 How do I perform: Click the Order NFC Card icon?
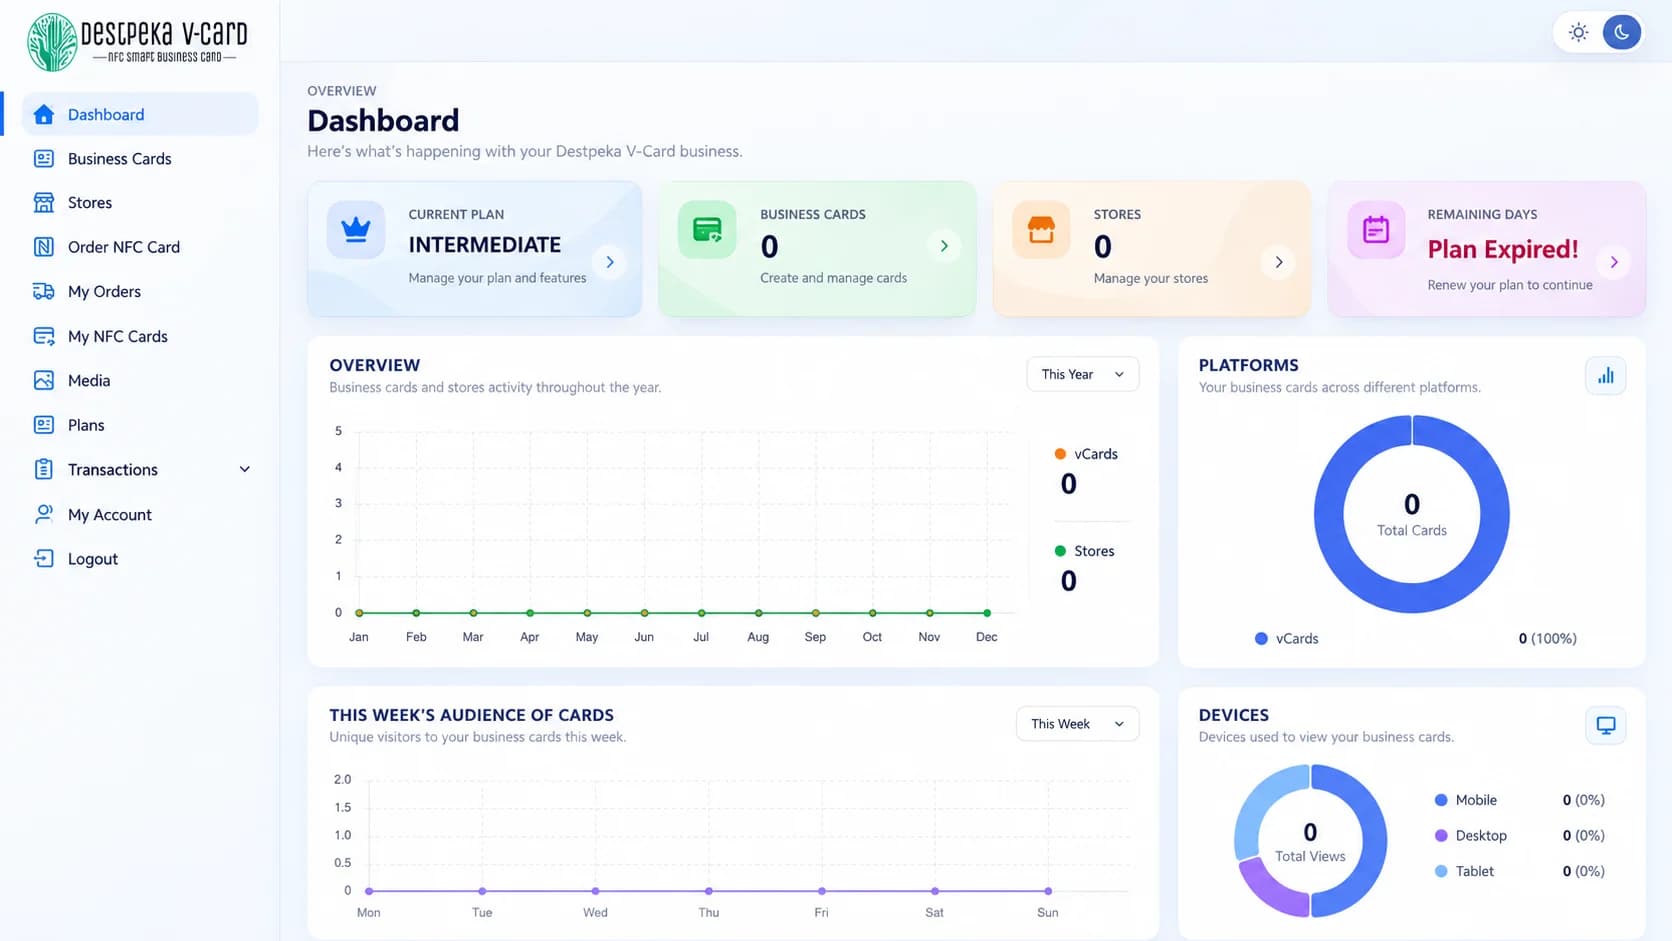43,247
